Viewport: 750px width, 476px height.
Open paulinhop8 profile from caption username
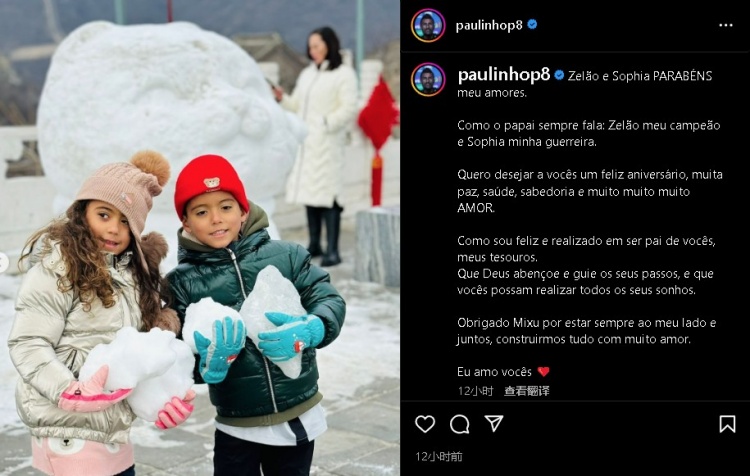point(504,75)
